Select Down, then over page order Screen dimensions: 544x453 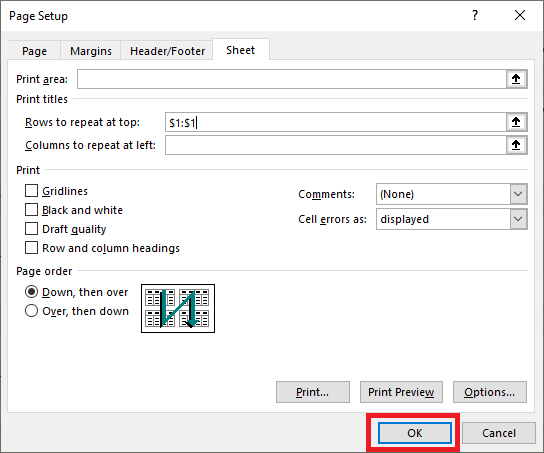point(31,292)
